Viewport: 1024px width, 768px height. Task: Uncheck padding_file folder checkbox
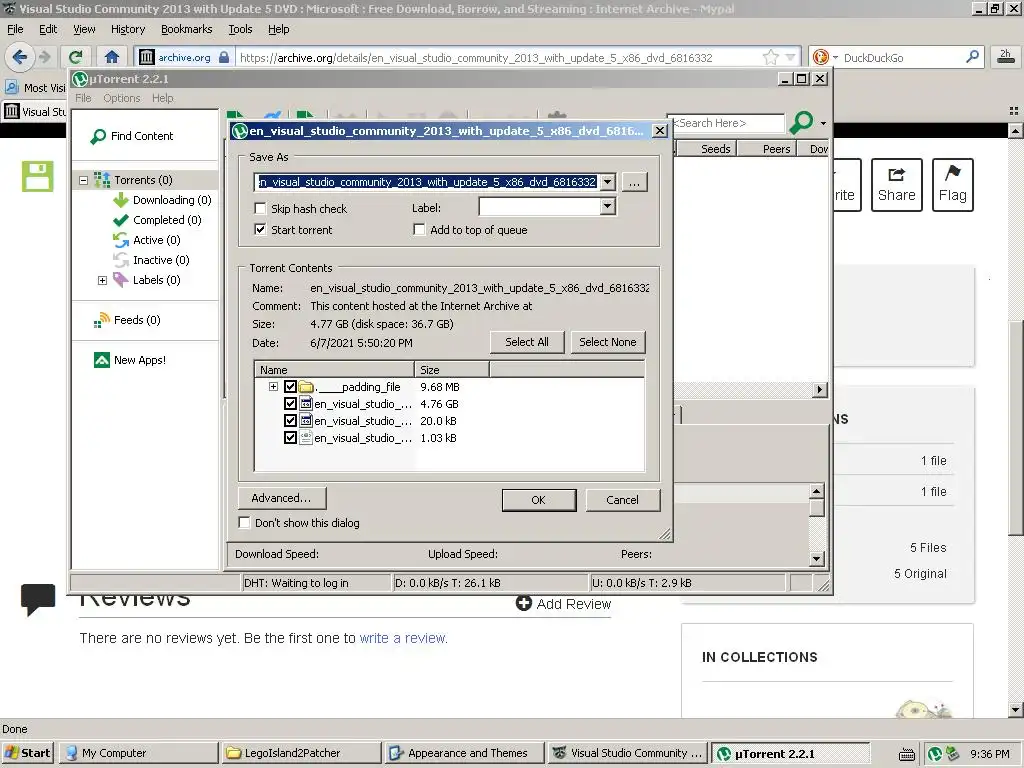(291, 387)
